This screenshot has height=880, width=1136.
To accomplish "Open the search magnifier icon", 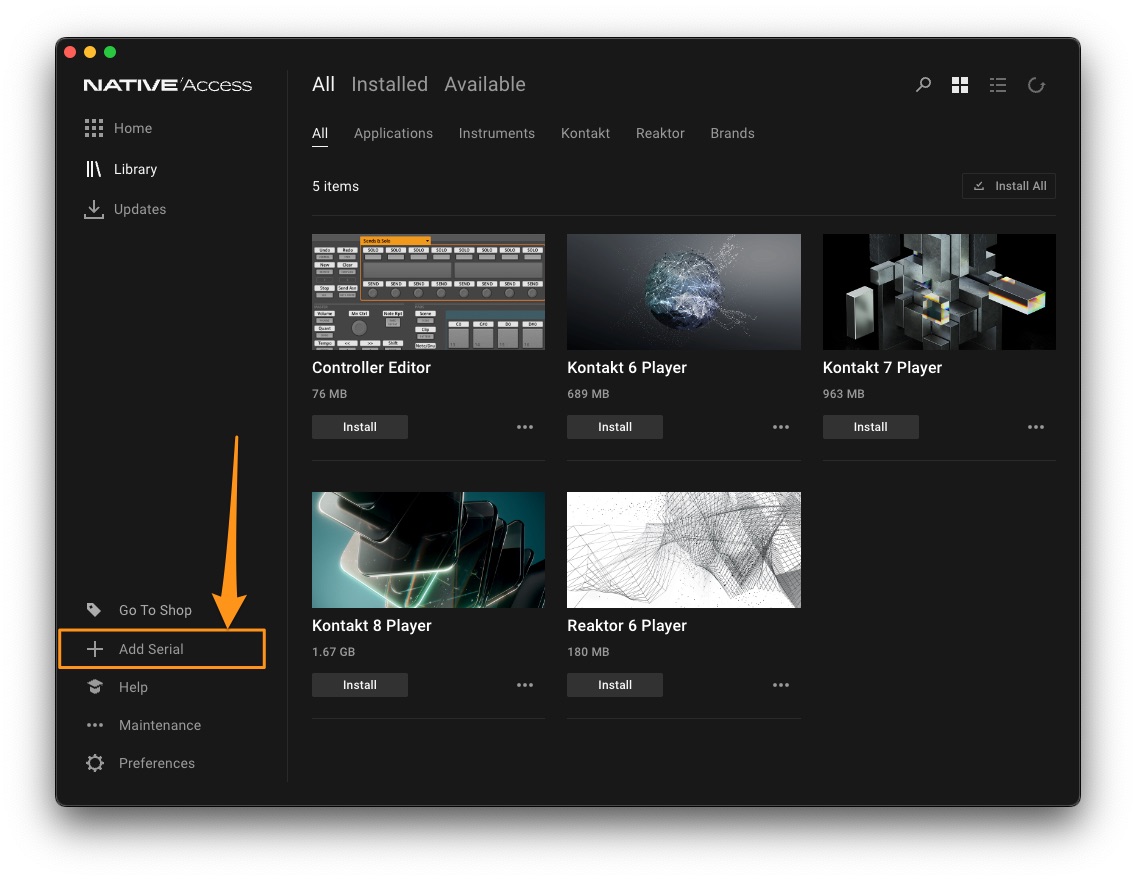I will tap(923, 85).
